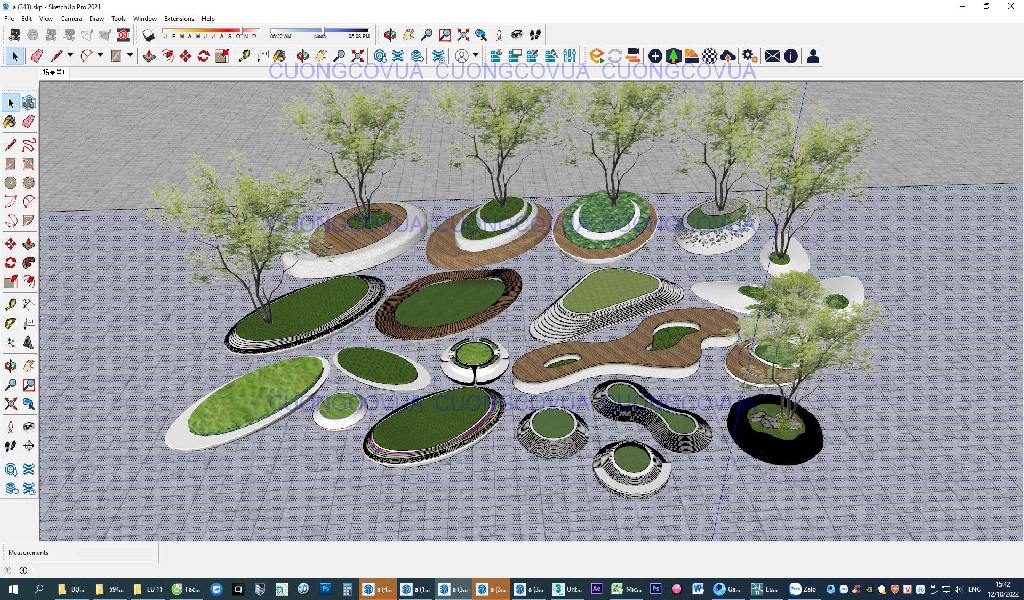Toggle shadows display button

click(x=149, y=35)
